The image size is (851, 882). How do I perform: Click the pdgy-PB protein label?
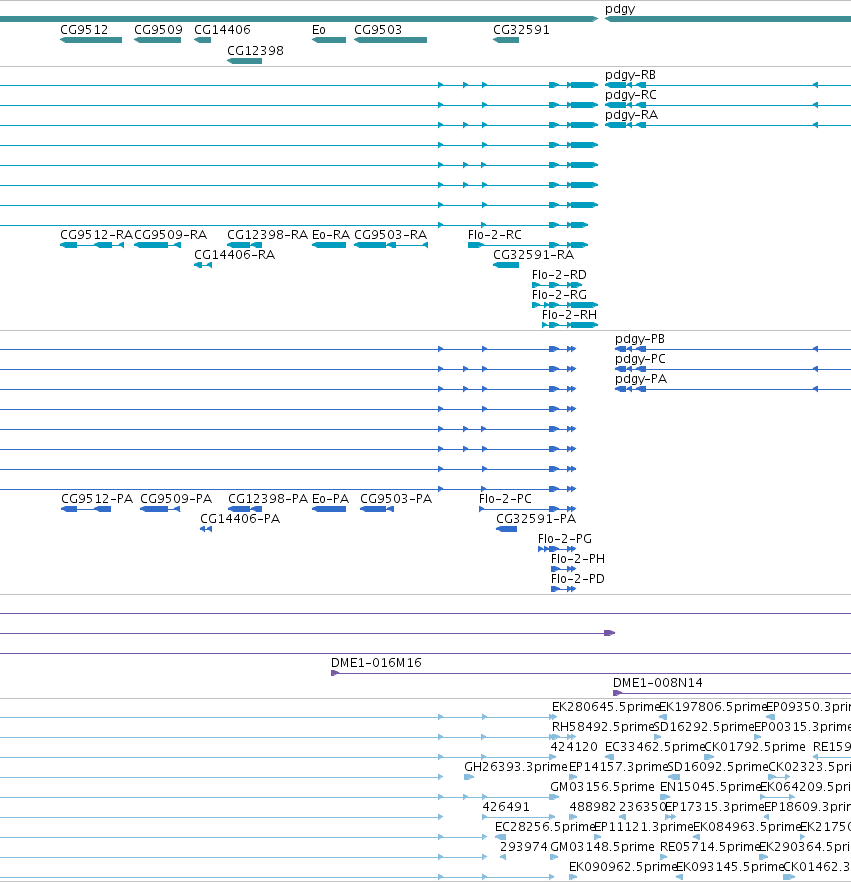coord(640,339)
